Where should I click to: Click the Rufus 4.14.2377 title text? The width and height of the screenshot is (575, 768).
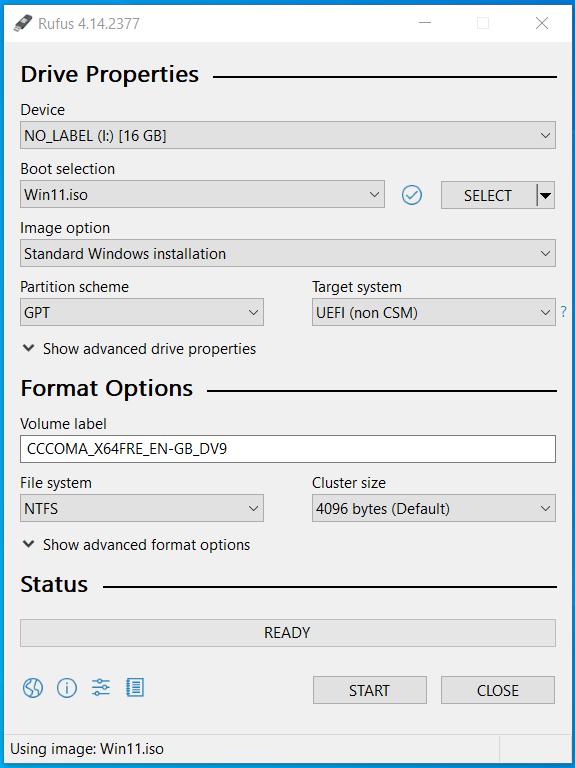tap(89, 24)
